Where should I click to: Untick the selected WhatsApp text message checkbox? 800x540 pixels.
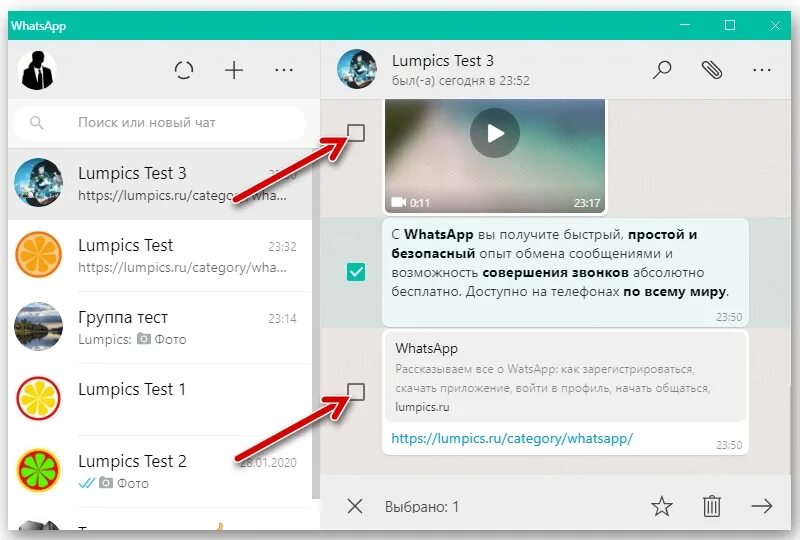click(356, 272)
